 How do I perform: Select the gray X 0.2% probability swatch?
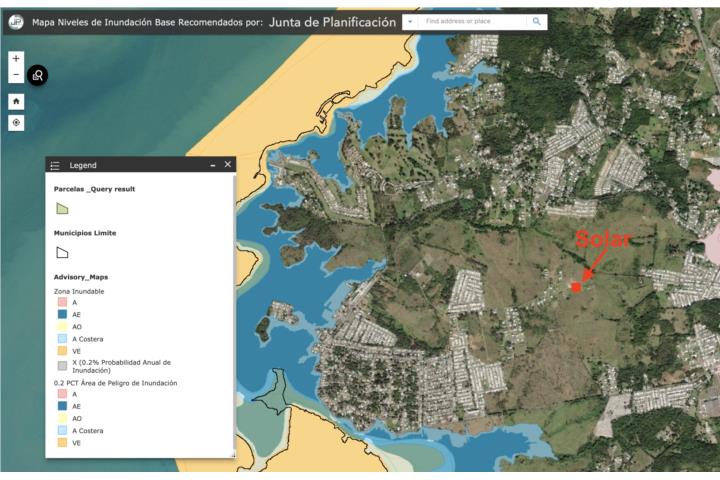pos(62,366)
